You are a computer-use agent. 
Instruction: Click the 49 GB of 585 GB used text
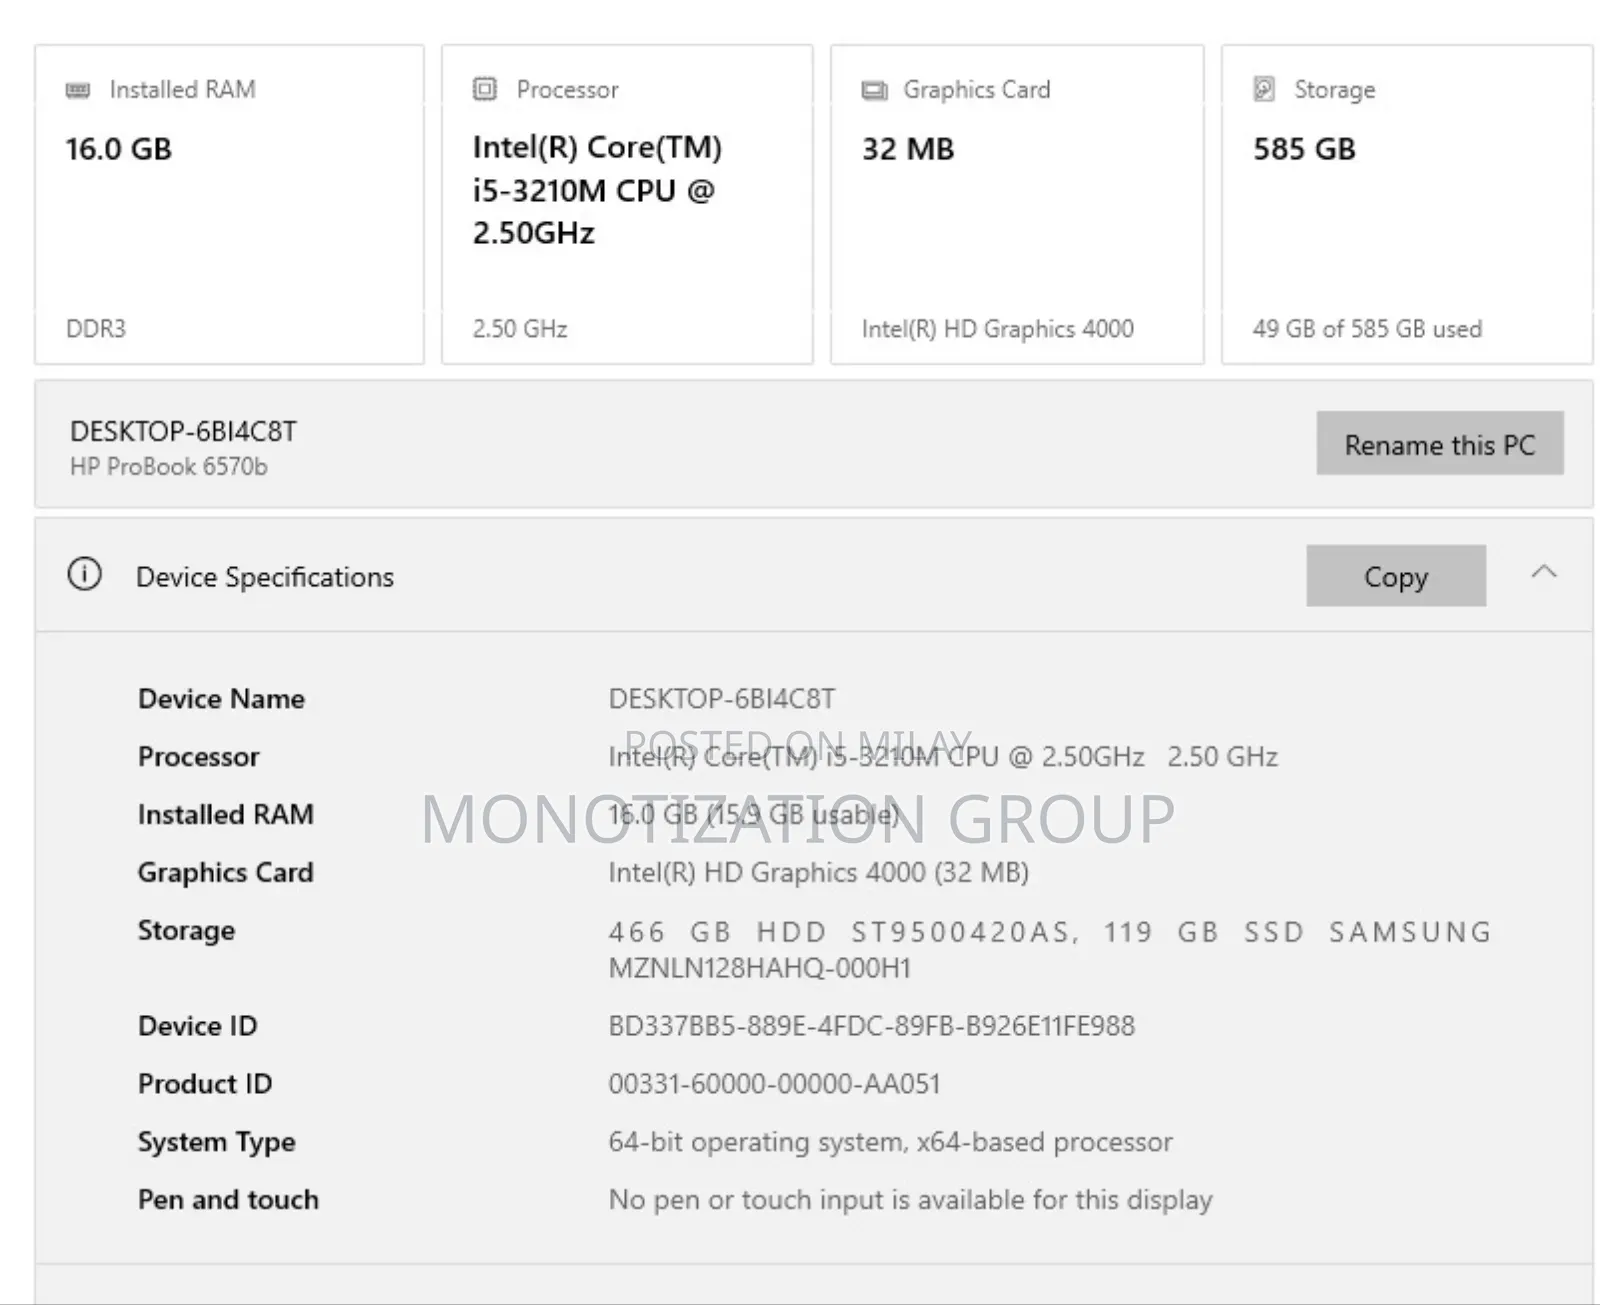point(1367,329)
